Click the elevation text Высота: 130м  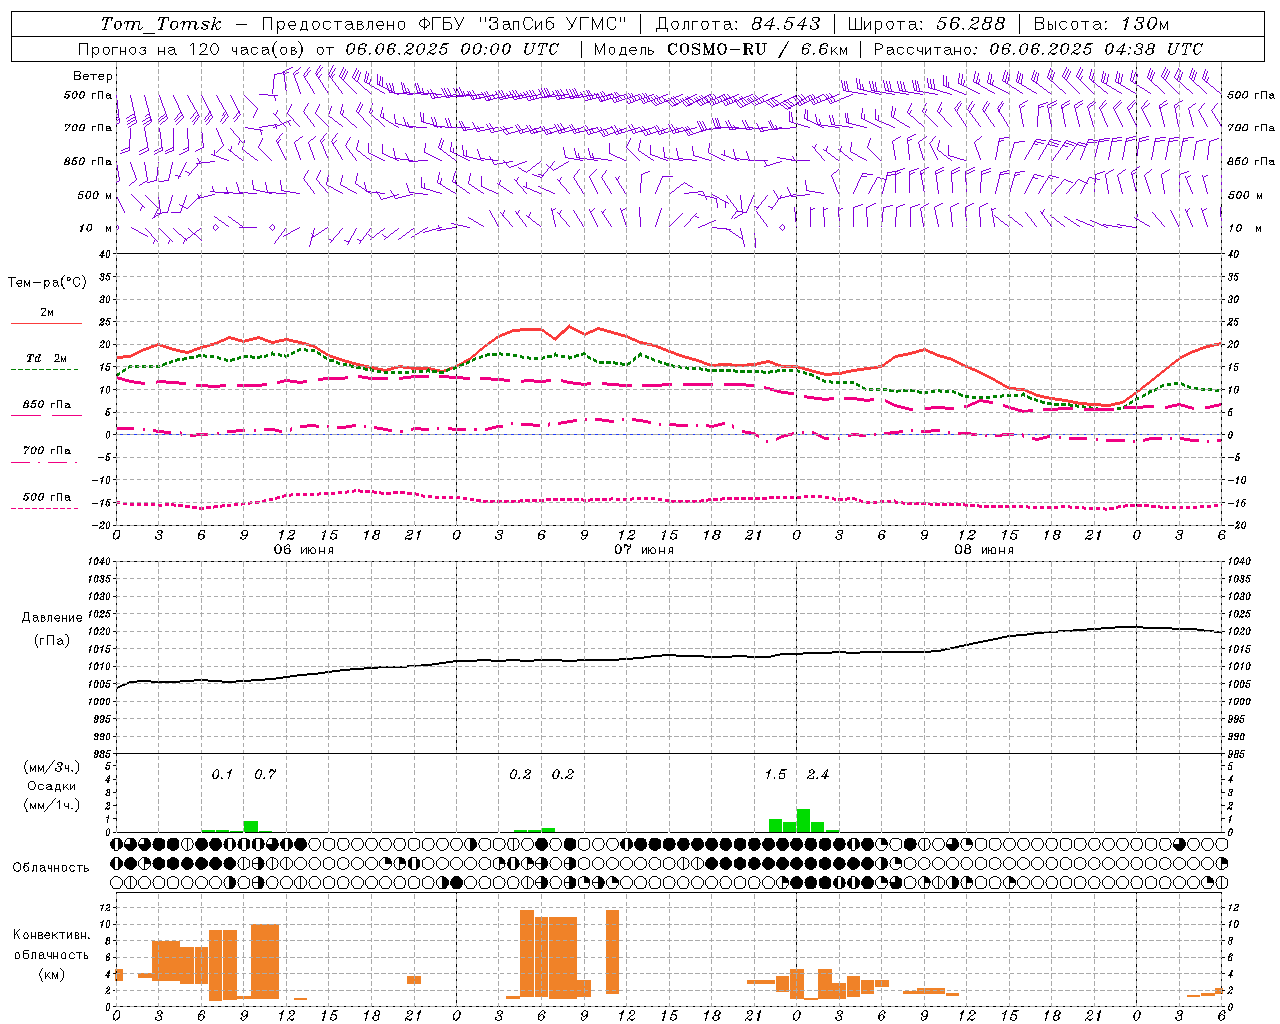click(1102, 24)
